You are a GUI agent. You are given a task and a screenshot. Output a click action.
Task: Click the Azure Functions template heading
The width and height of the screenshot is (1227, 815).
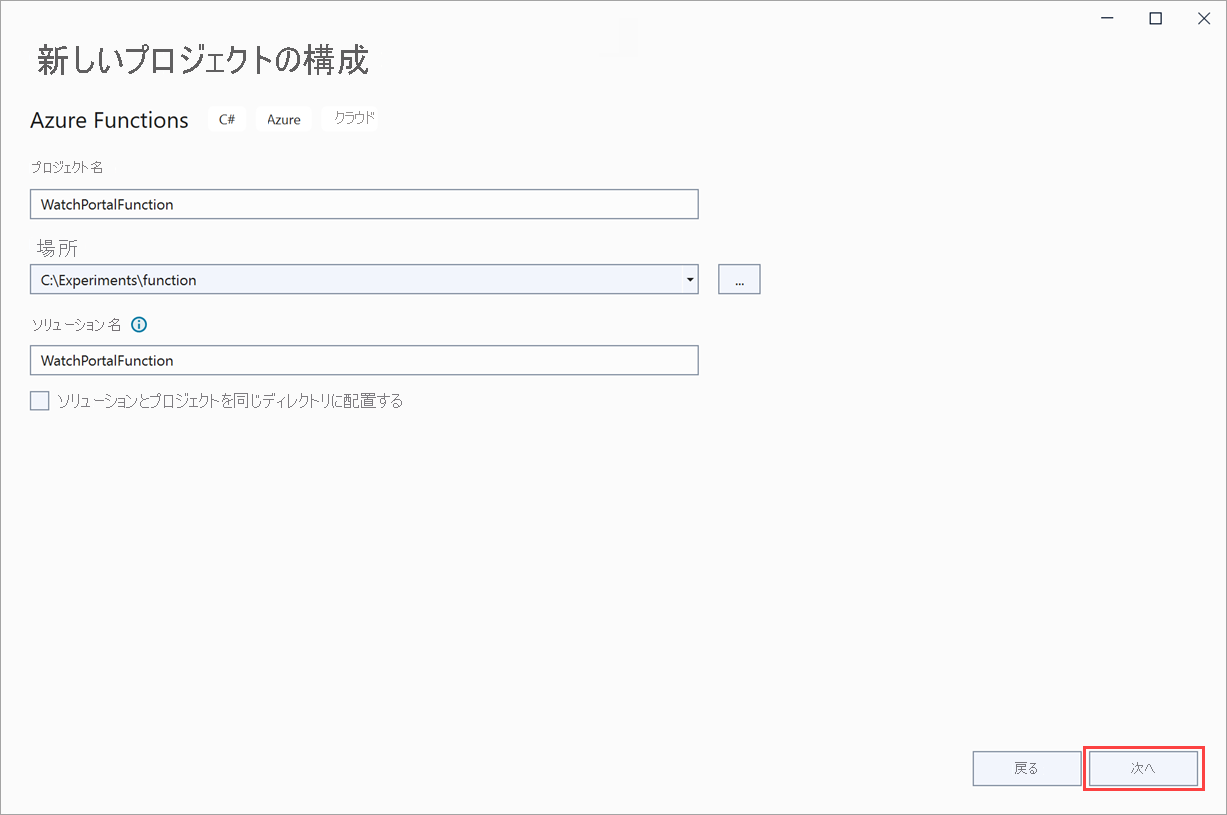click(110, 120)
